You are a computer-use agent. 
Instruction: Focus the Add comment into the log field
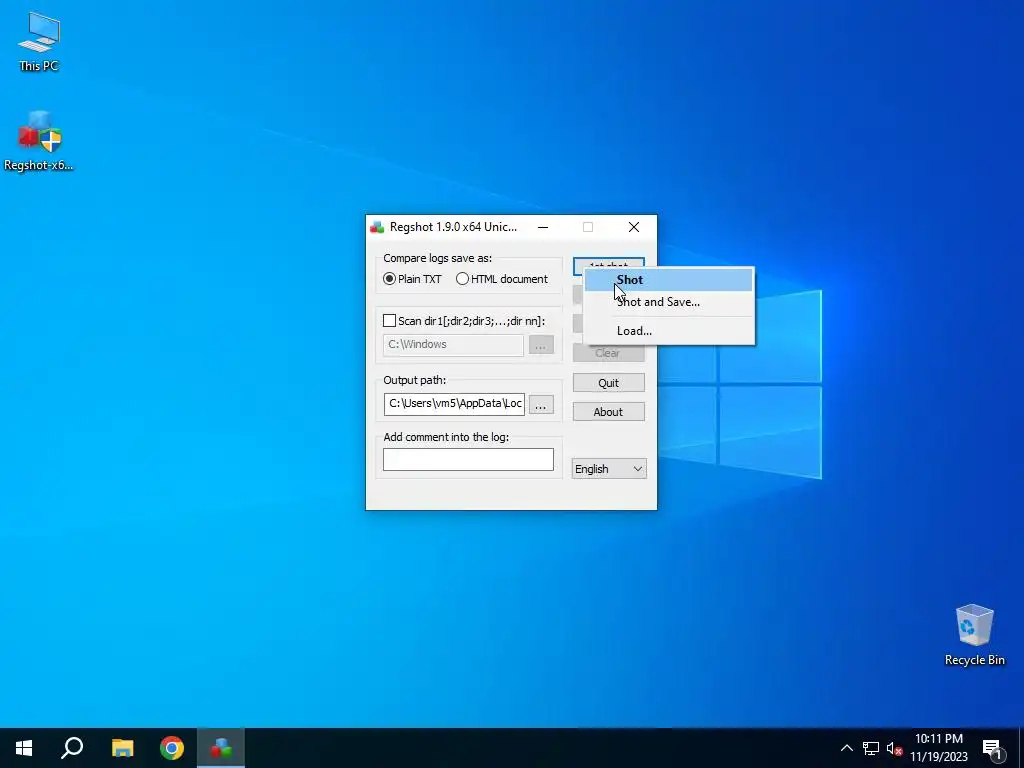pos(468,459)
